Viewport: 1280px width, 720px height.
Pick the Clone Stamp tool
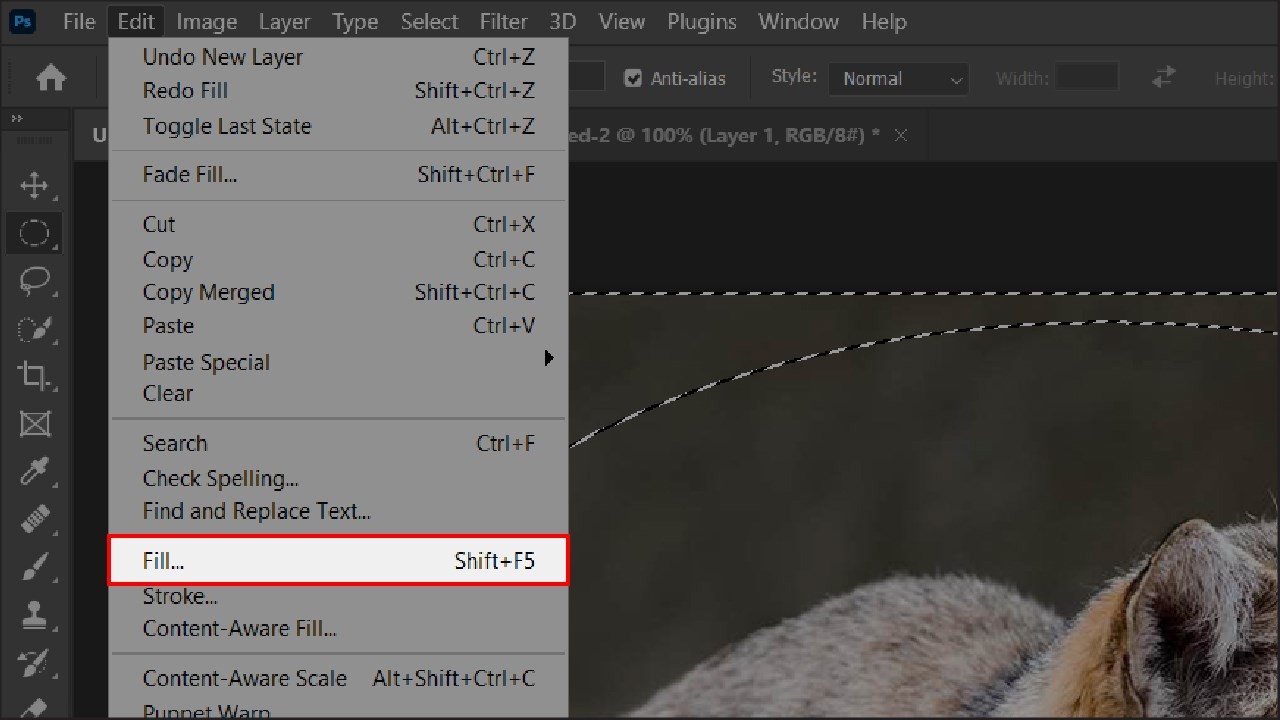[34, 615]
